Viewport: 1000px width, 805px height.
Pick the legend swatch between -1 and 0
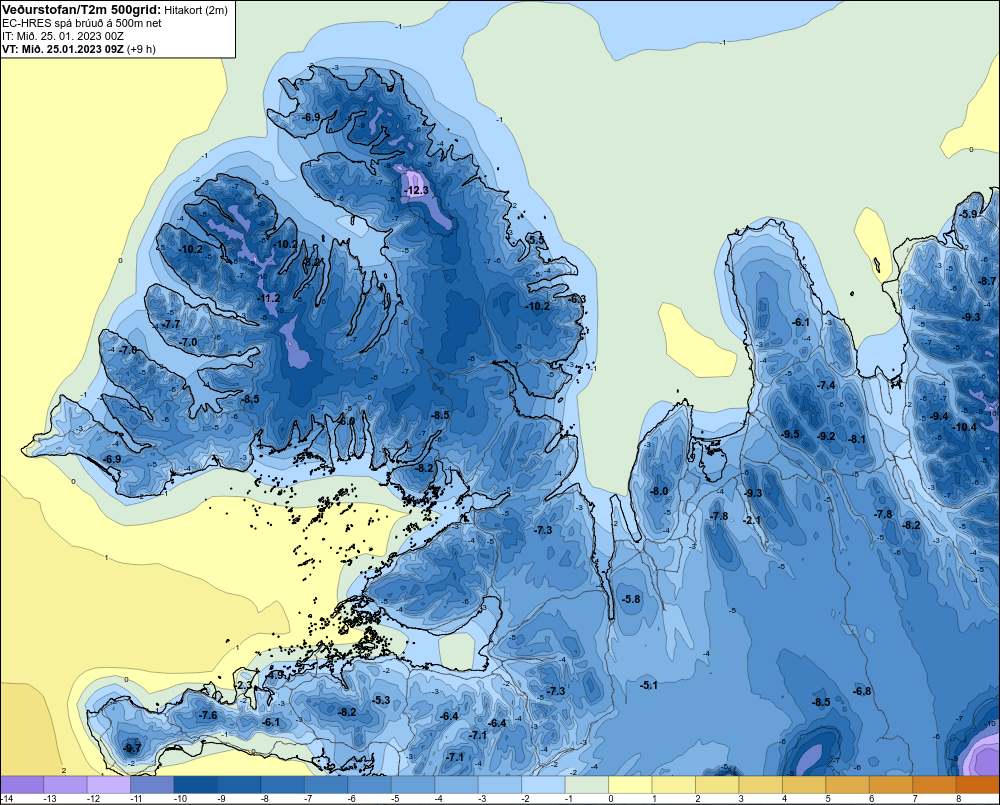point(587,785)
